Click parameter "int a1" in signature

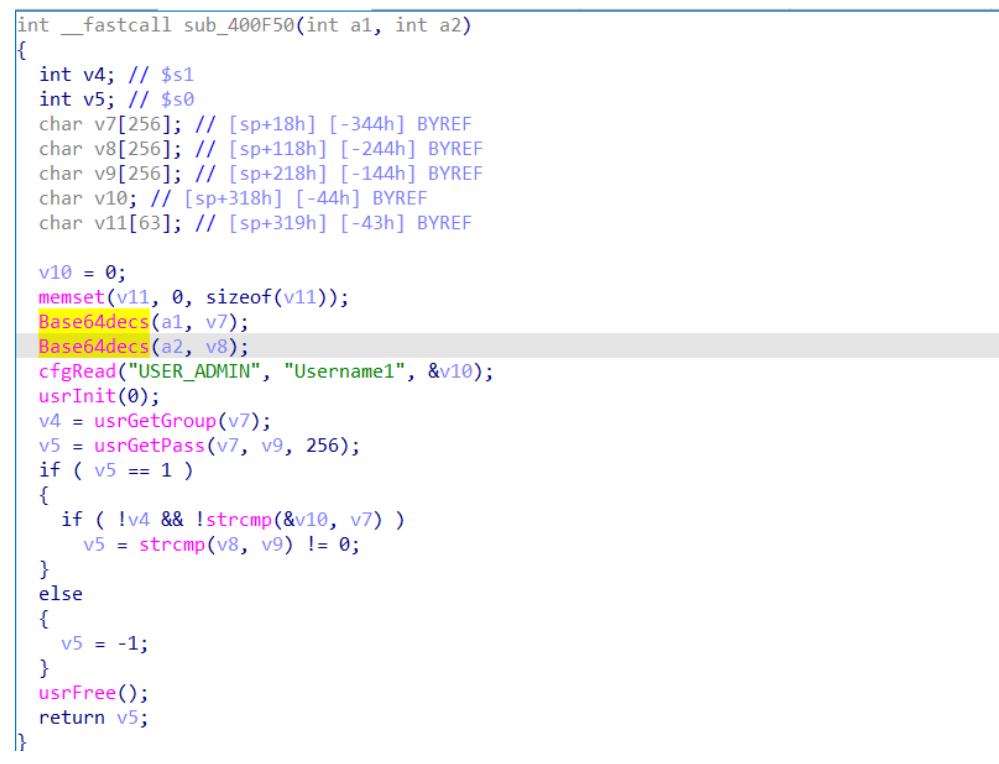tap(338, 25)
